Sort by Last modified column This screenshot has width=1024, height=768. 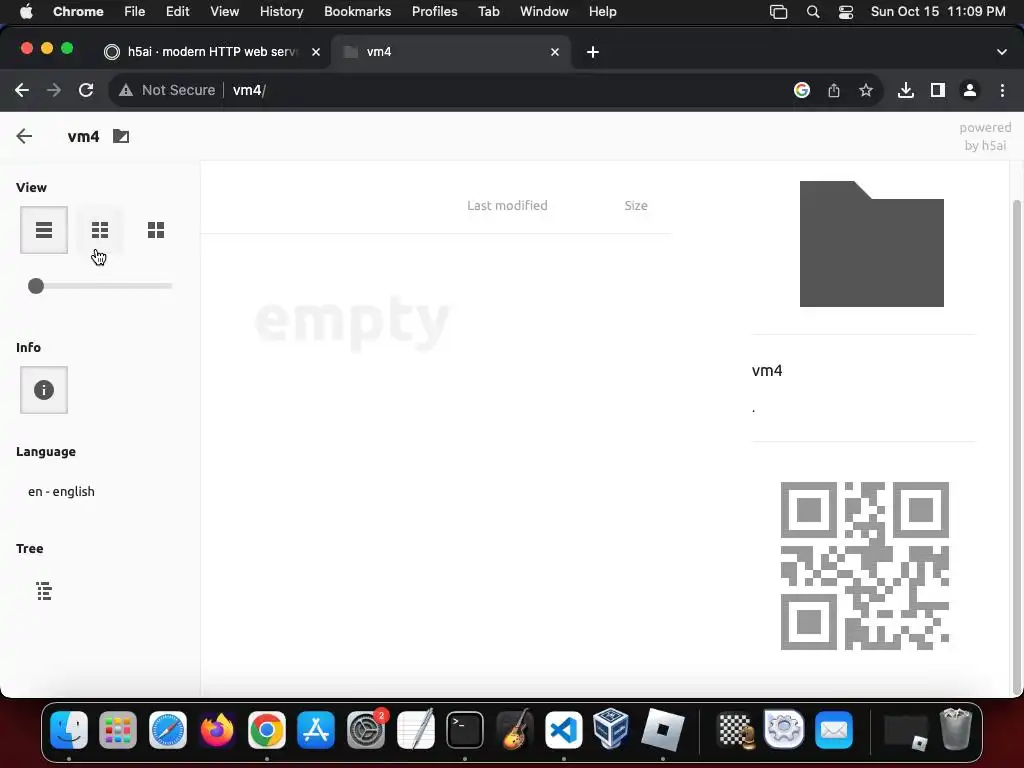[507, 205]
